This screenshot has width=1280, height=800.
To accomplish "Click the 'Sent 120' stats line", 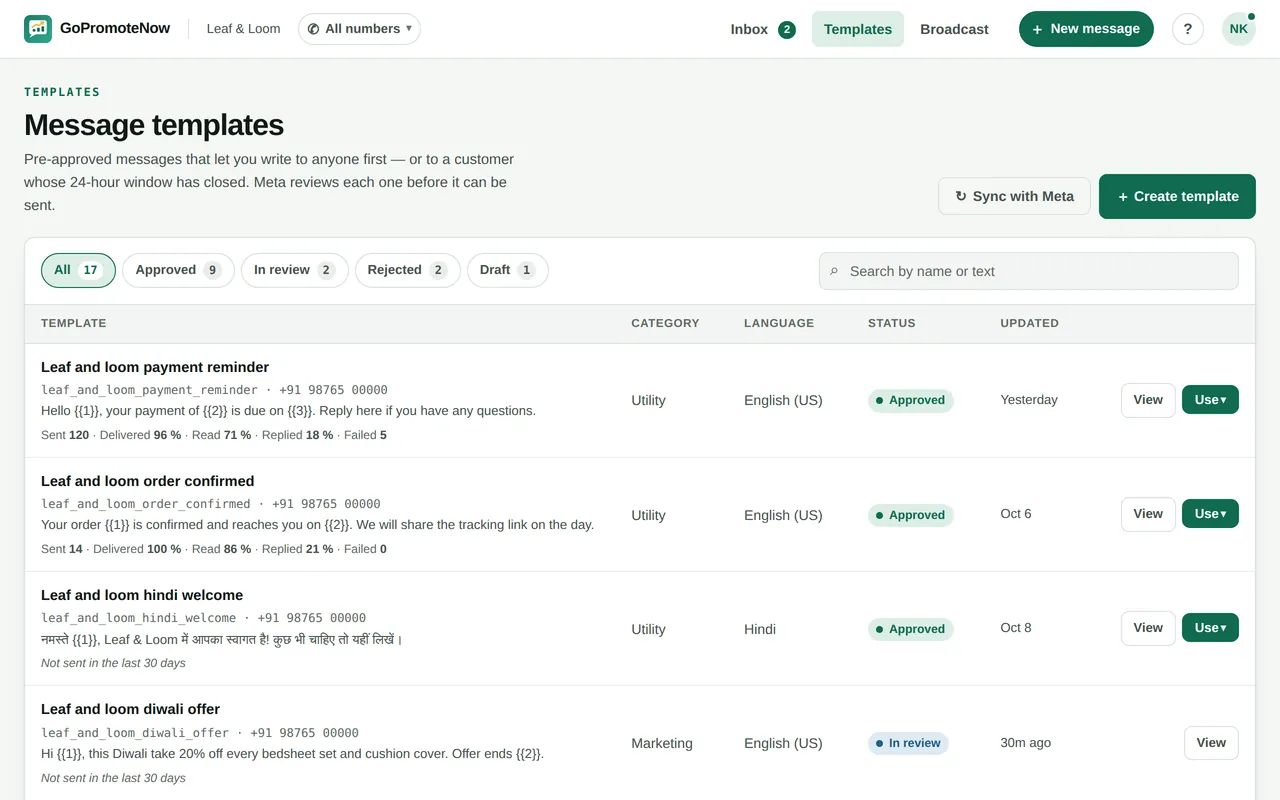I will coord(214,435).
